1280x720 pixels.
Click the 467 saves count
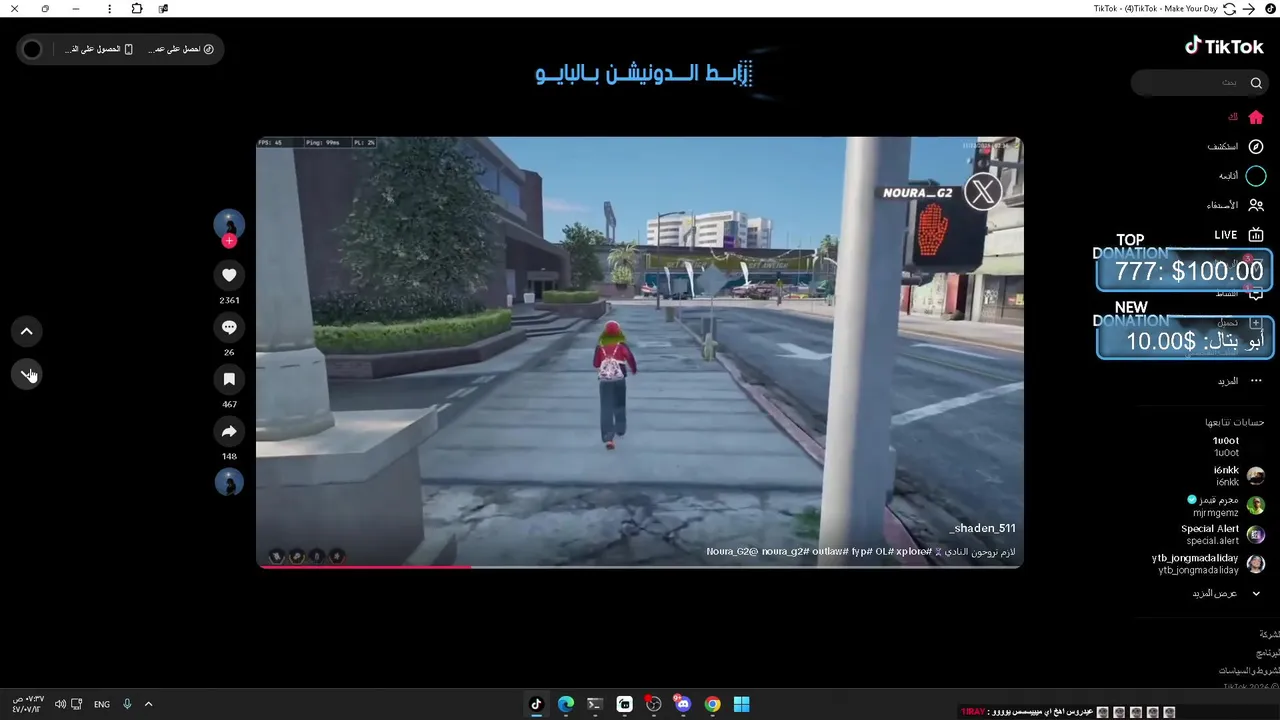229,404
